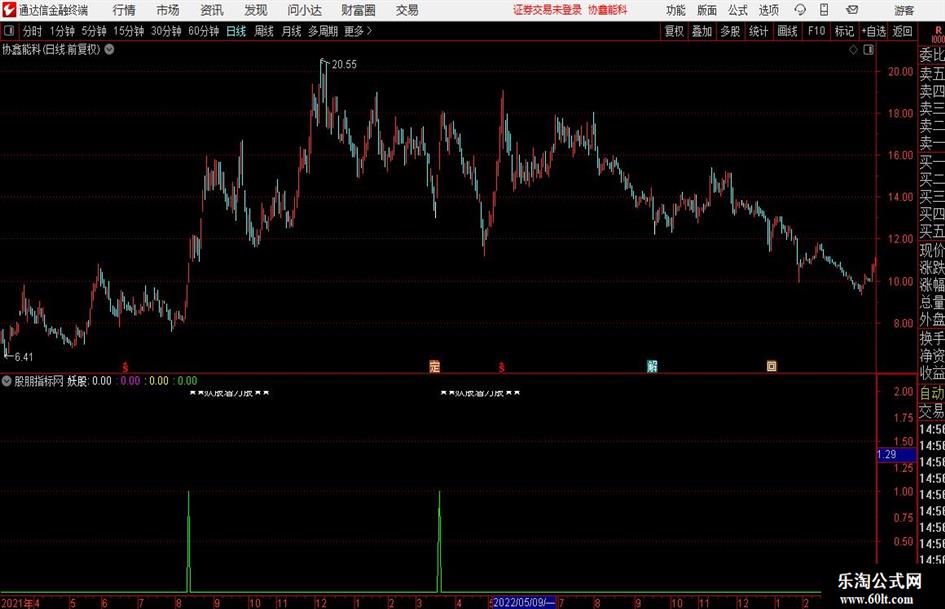Open the 行情 menu
945x609 pixels.
click(124, 10)
